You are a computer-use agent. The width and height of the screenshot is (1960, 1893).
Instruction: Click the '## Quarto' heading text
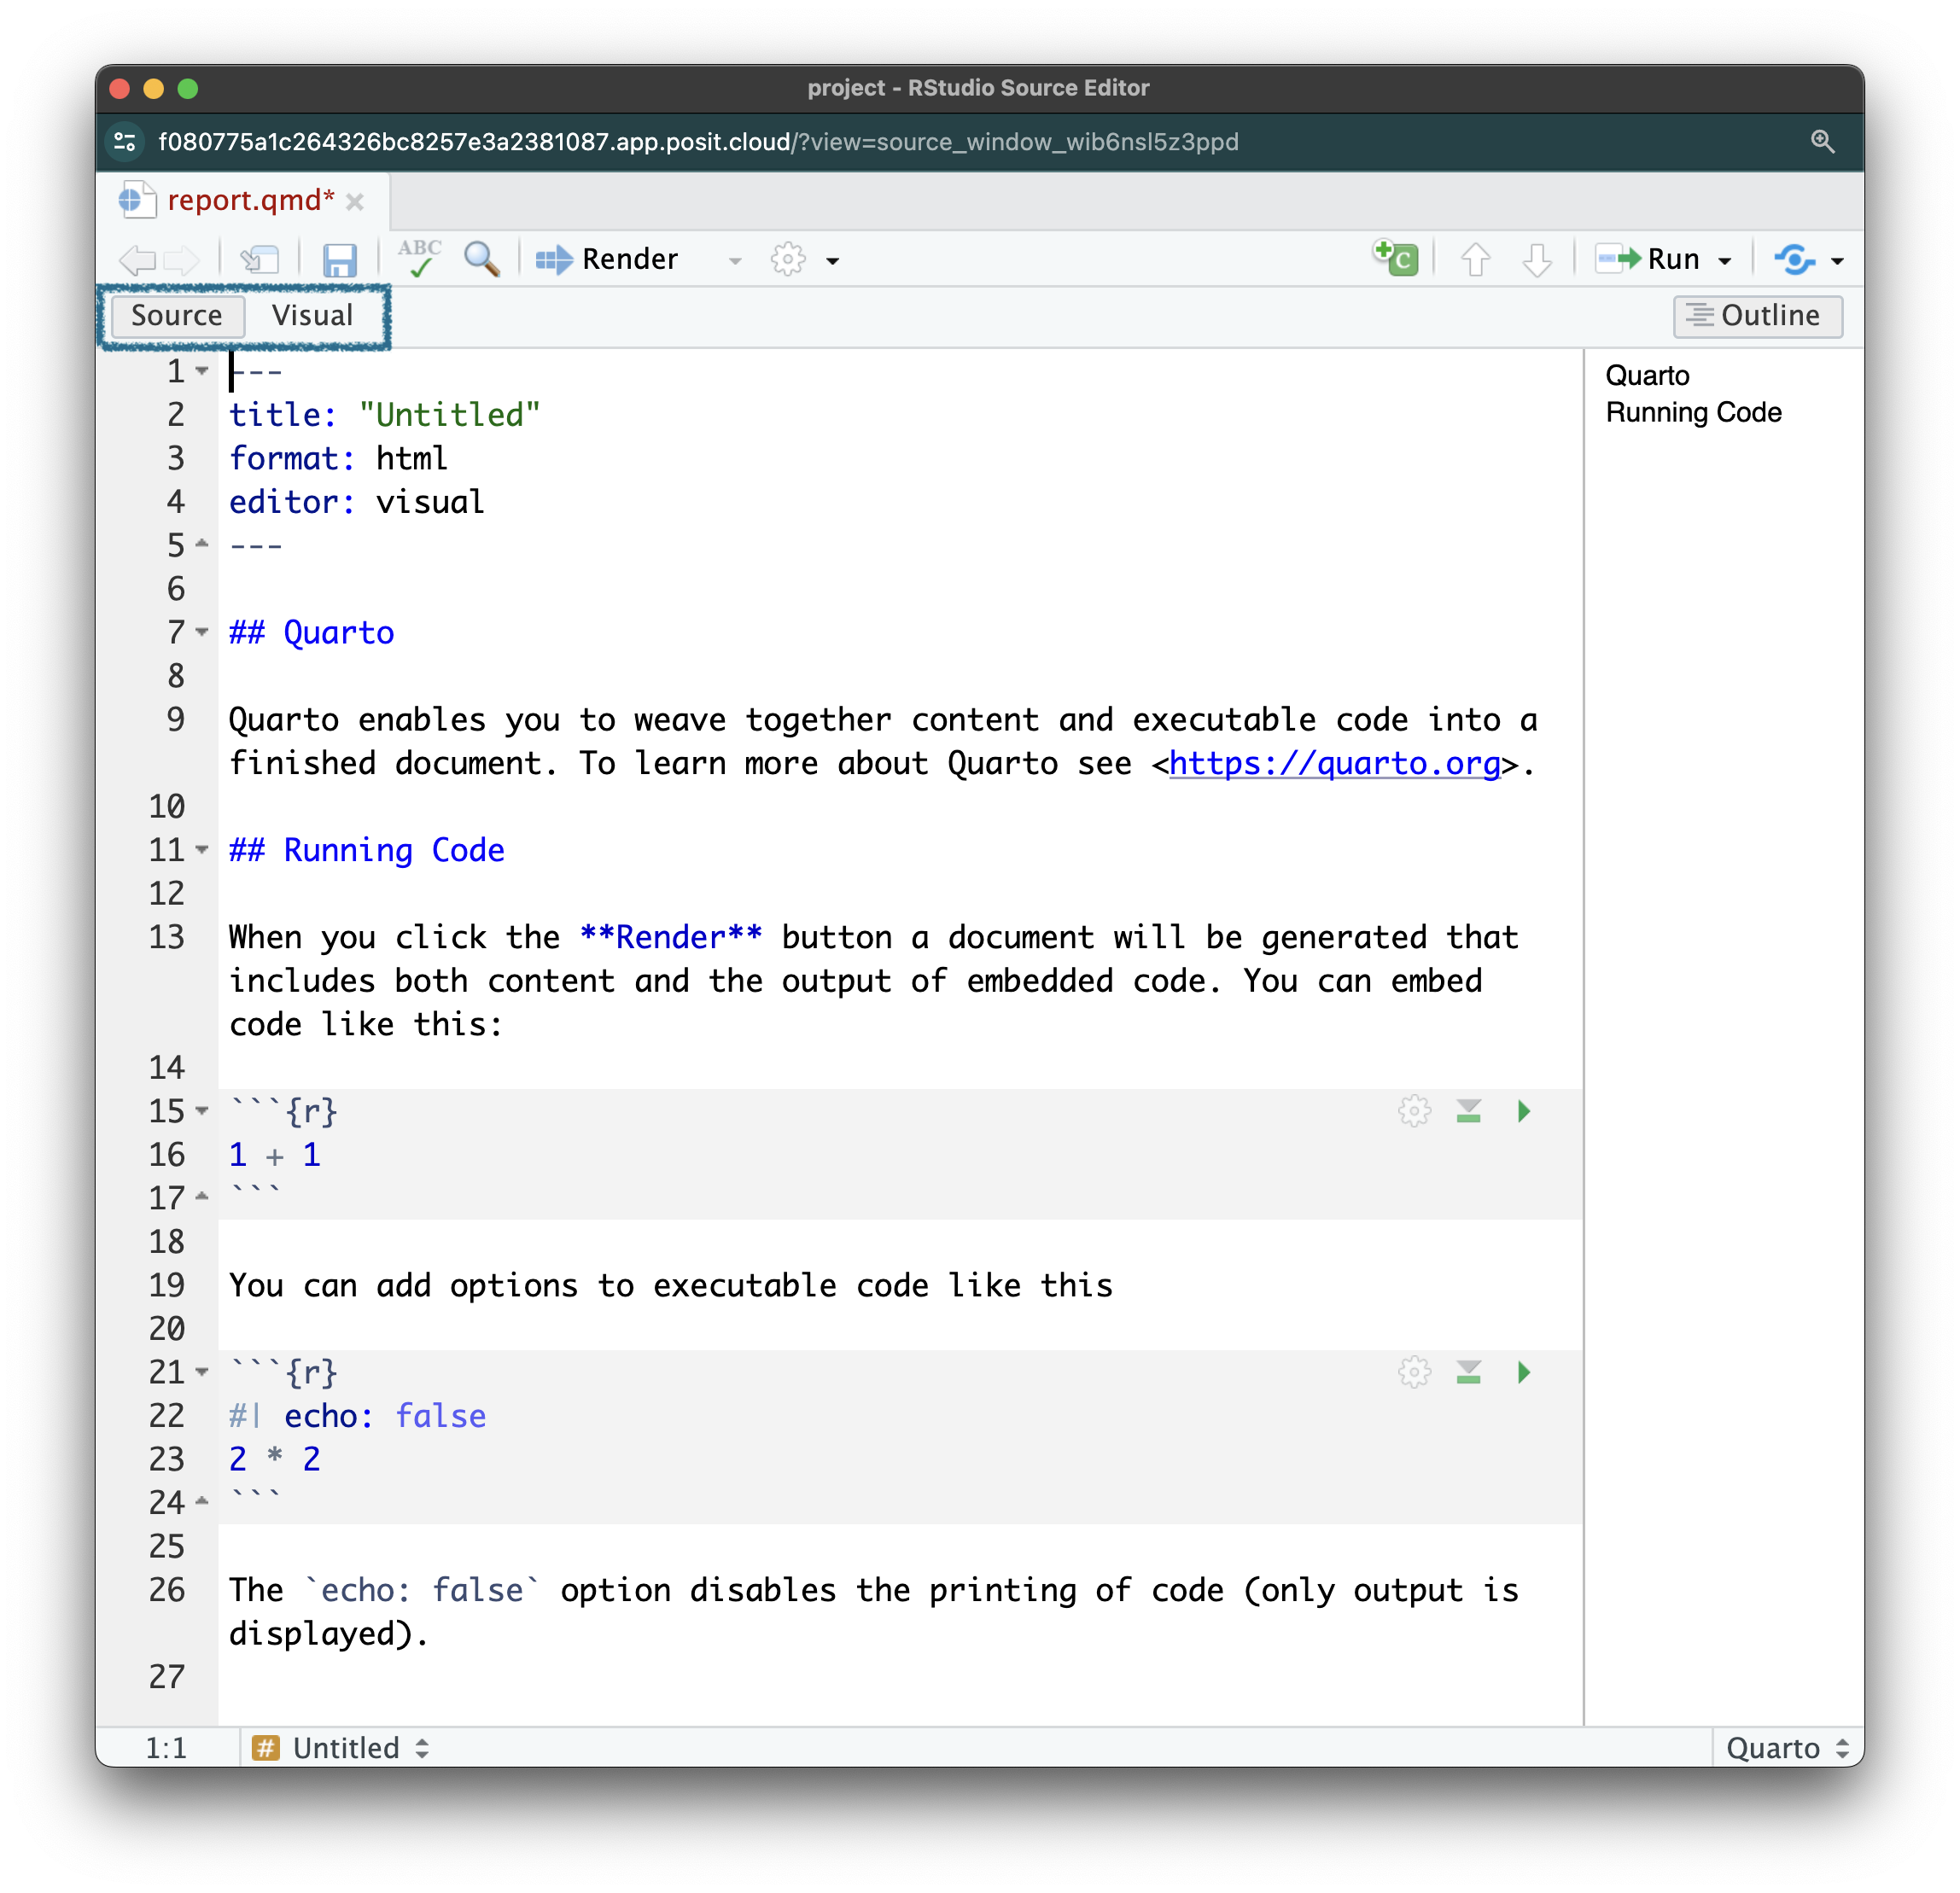pos(312,633)
